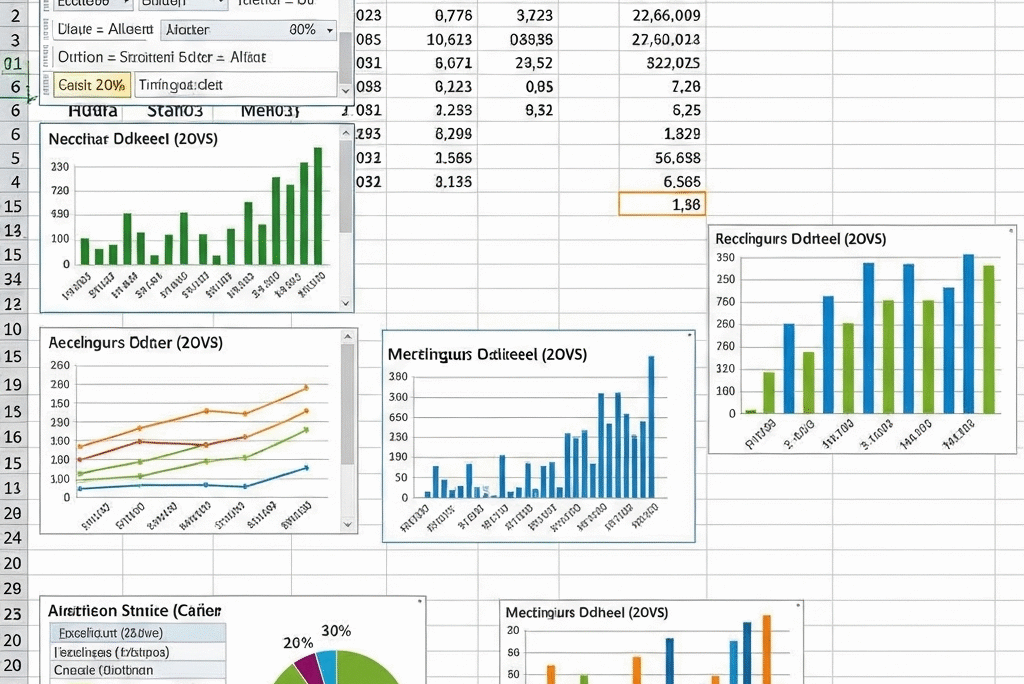
Task: Click the cell with value 56,698
Action: click(662, 158)
